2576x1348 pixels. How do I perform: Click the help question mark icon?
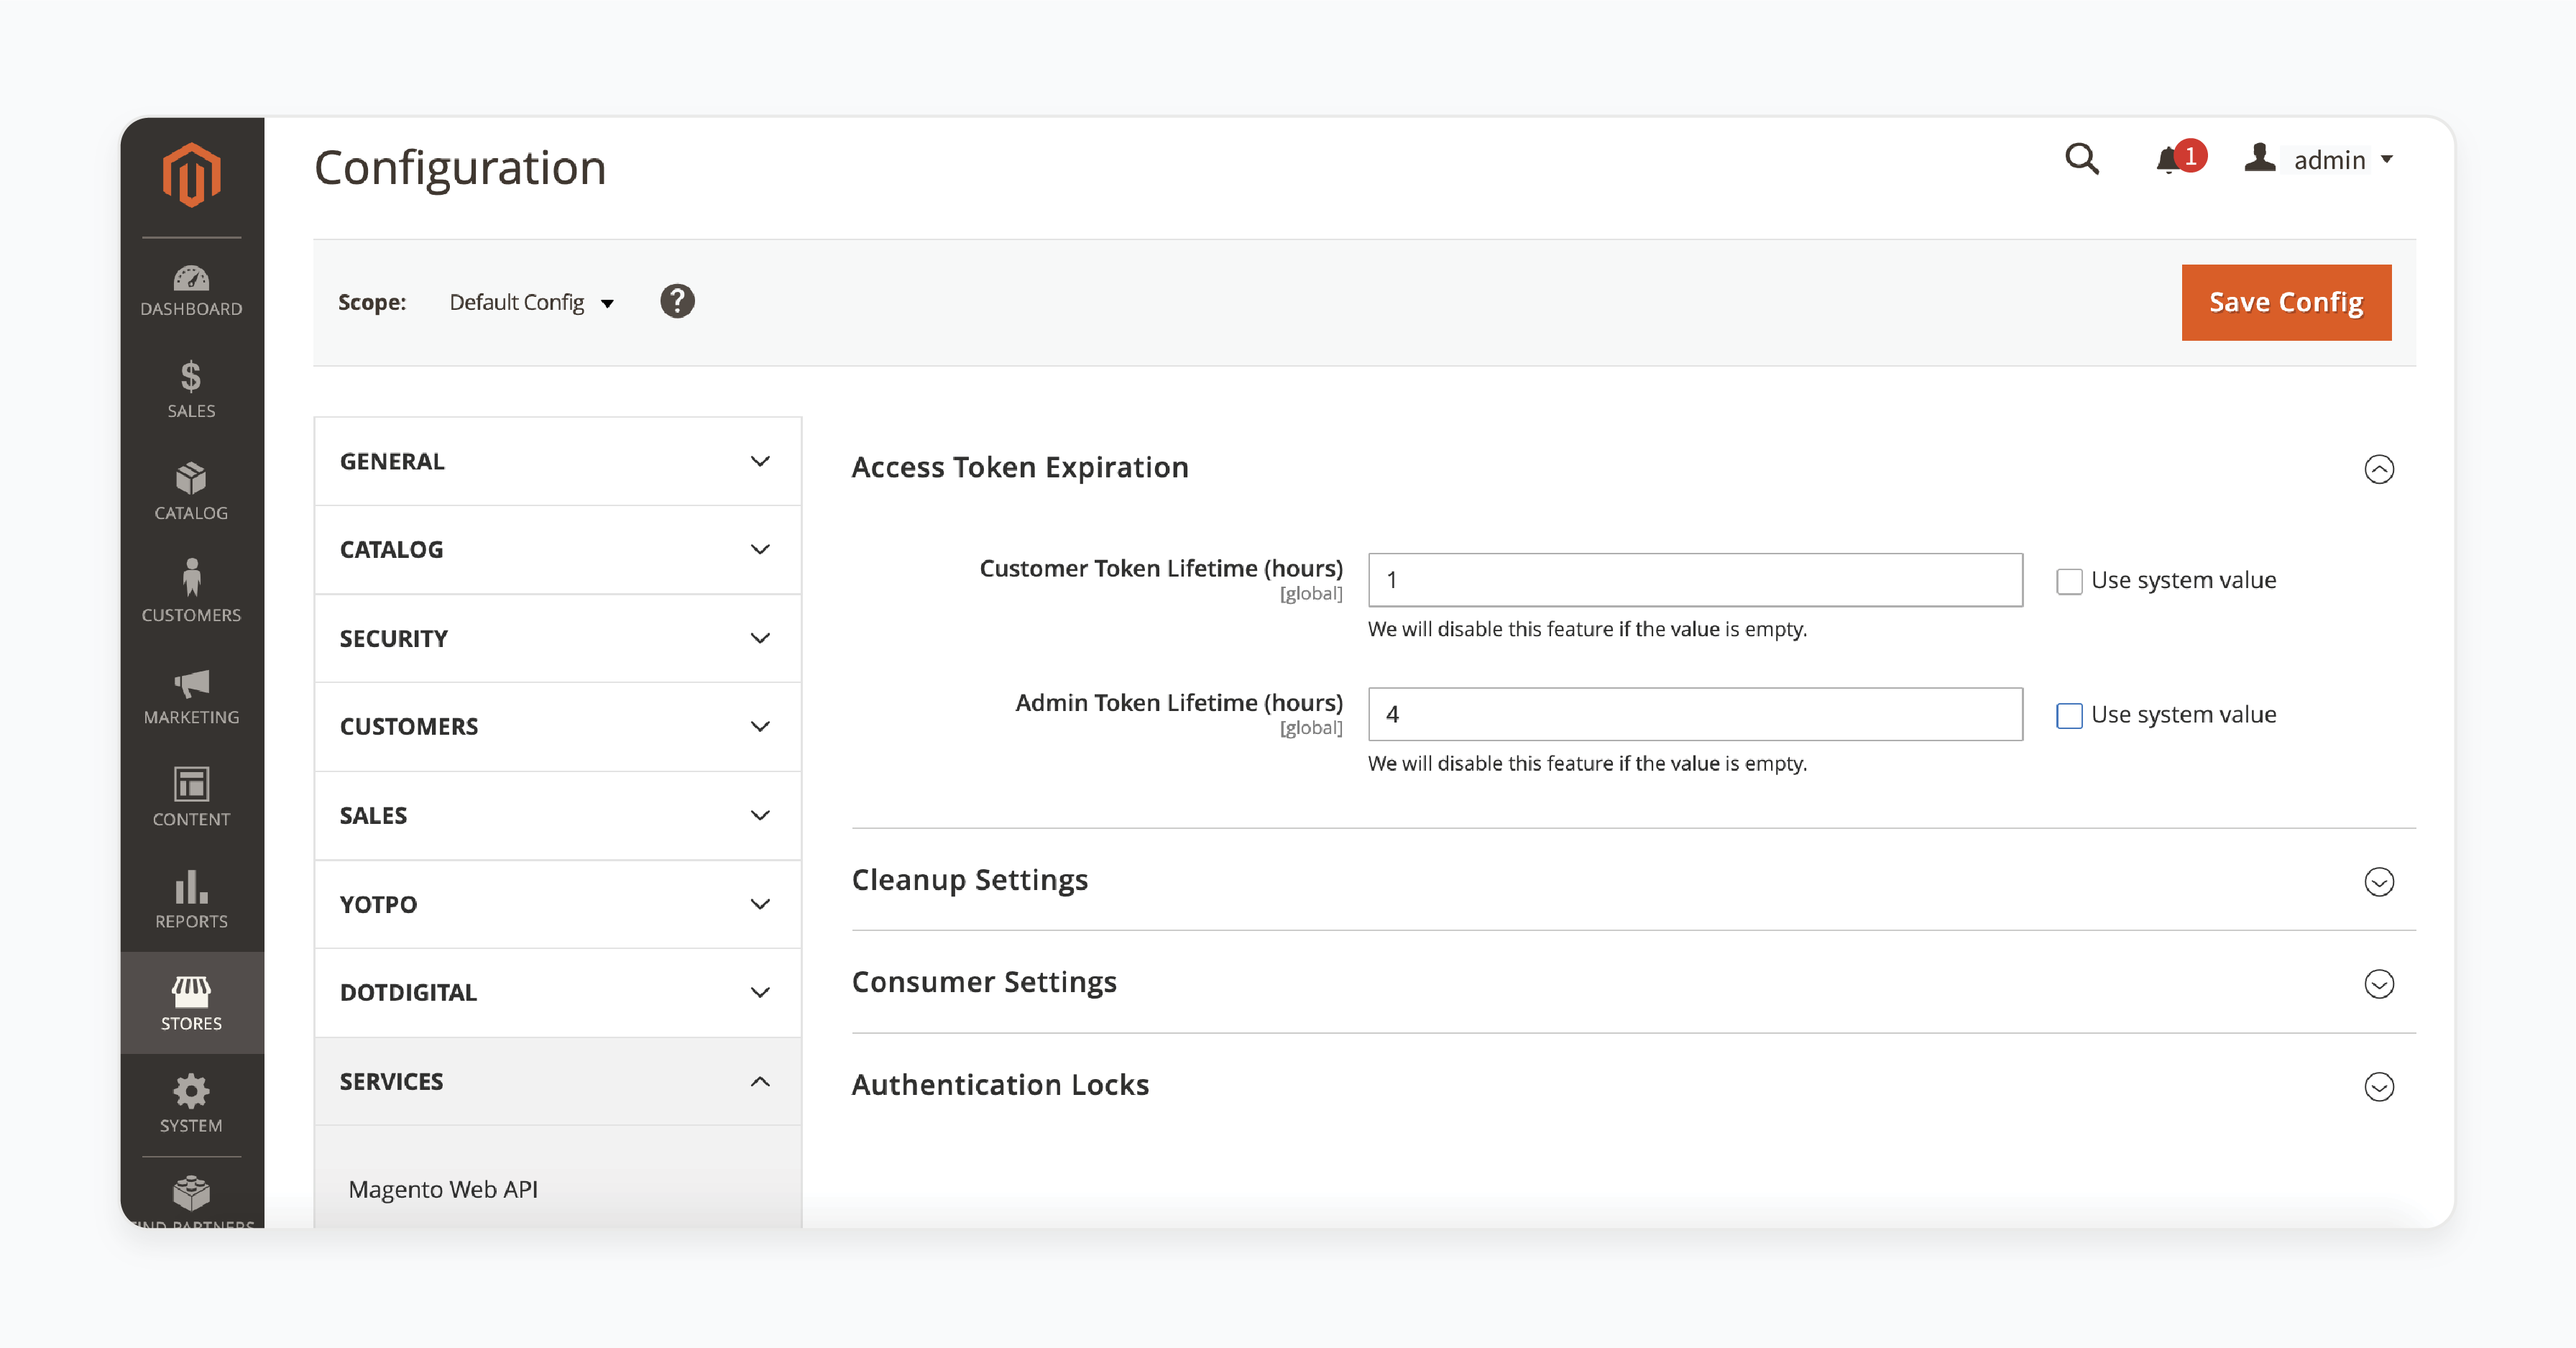pyautogui.click(x=678, y=302)
